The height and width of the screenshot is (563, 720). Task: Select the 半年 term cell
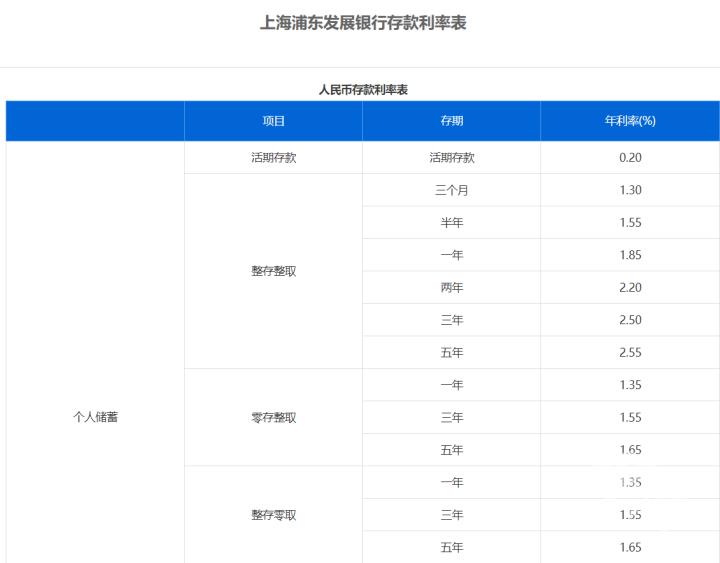451,223
